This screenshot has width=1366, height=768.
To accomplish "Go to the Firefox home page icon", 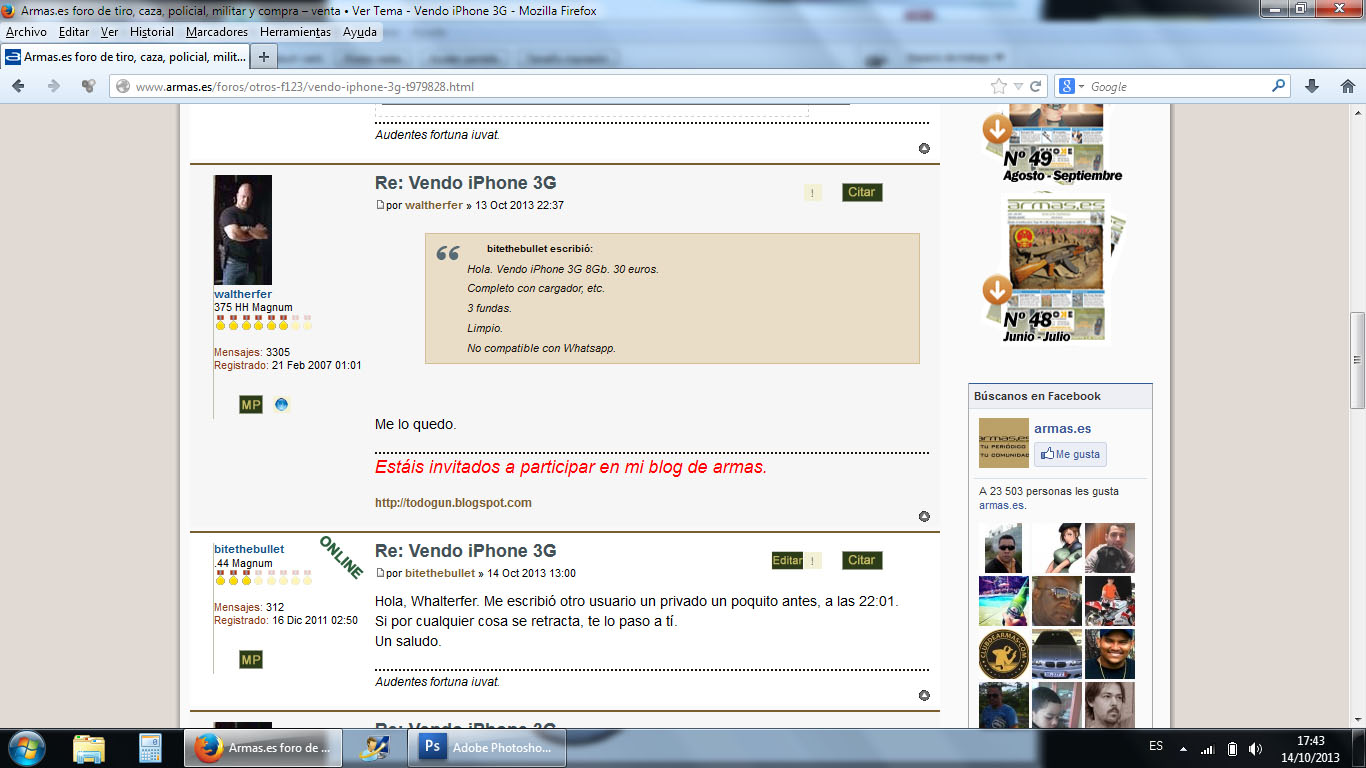I will 1347,87.
